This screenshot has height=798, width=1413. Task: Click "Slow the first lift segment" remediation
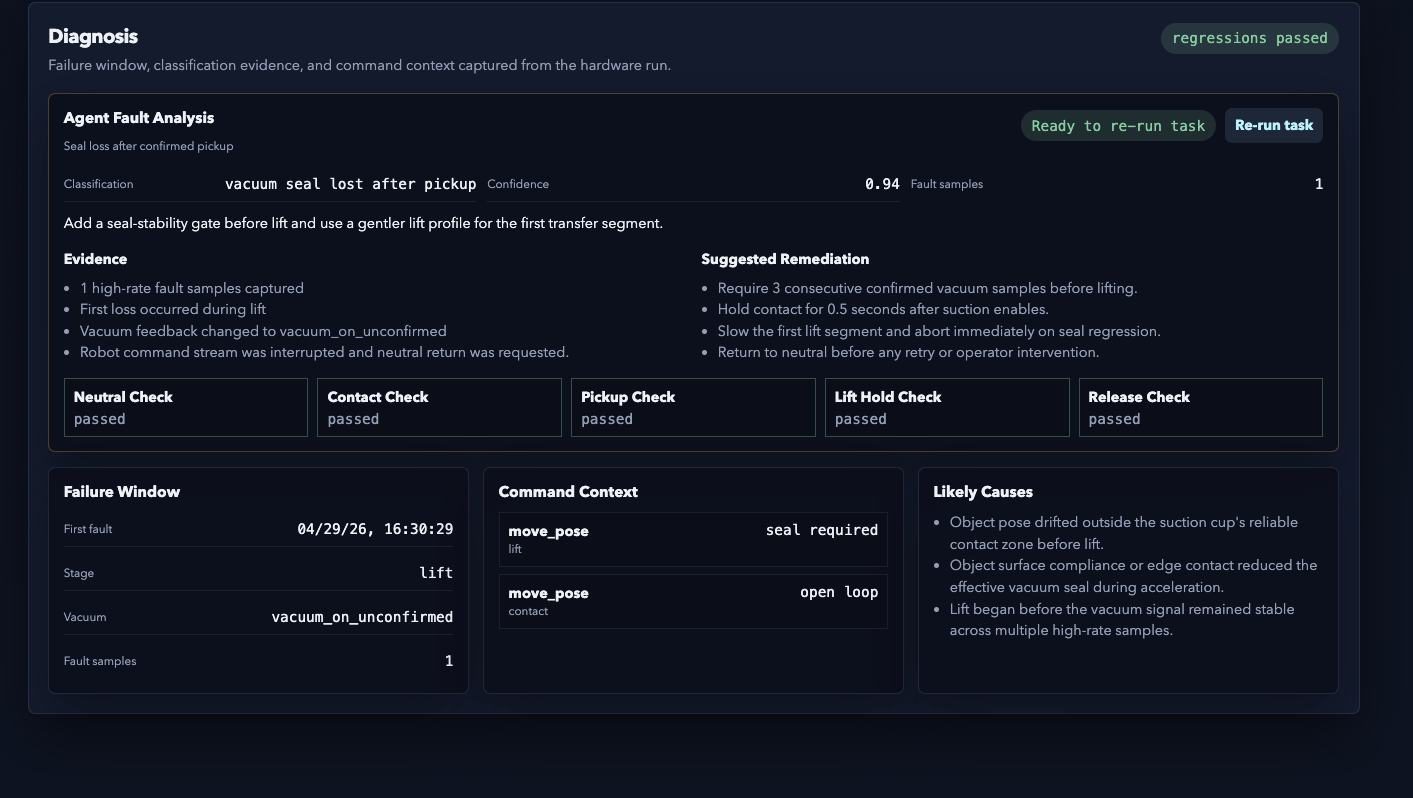click(x=939, y=331)
